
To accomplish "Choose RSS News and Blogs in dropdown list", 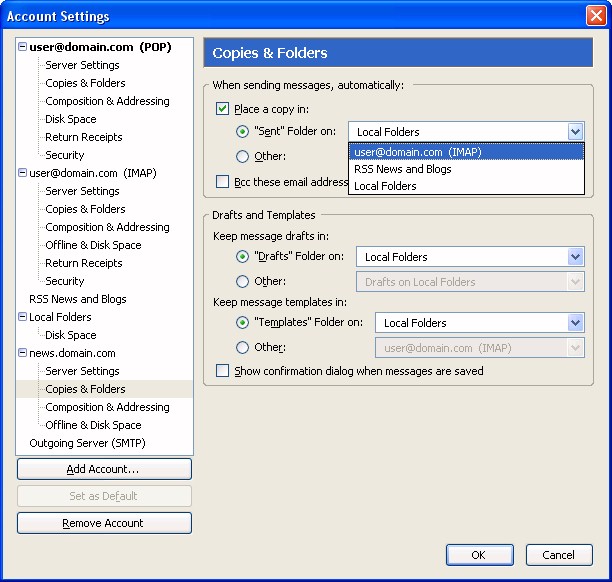I will [x=466, y=169].
